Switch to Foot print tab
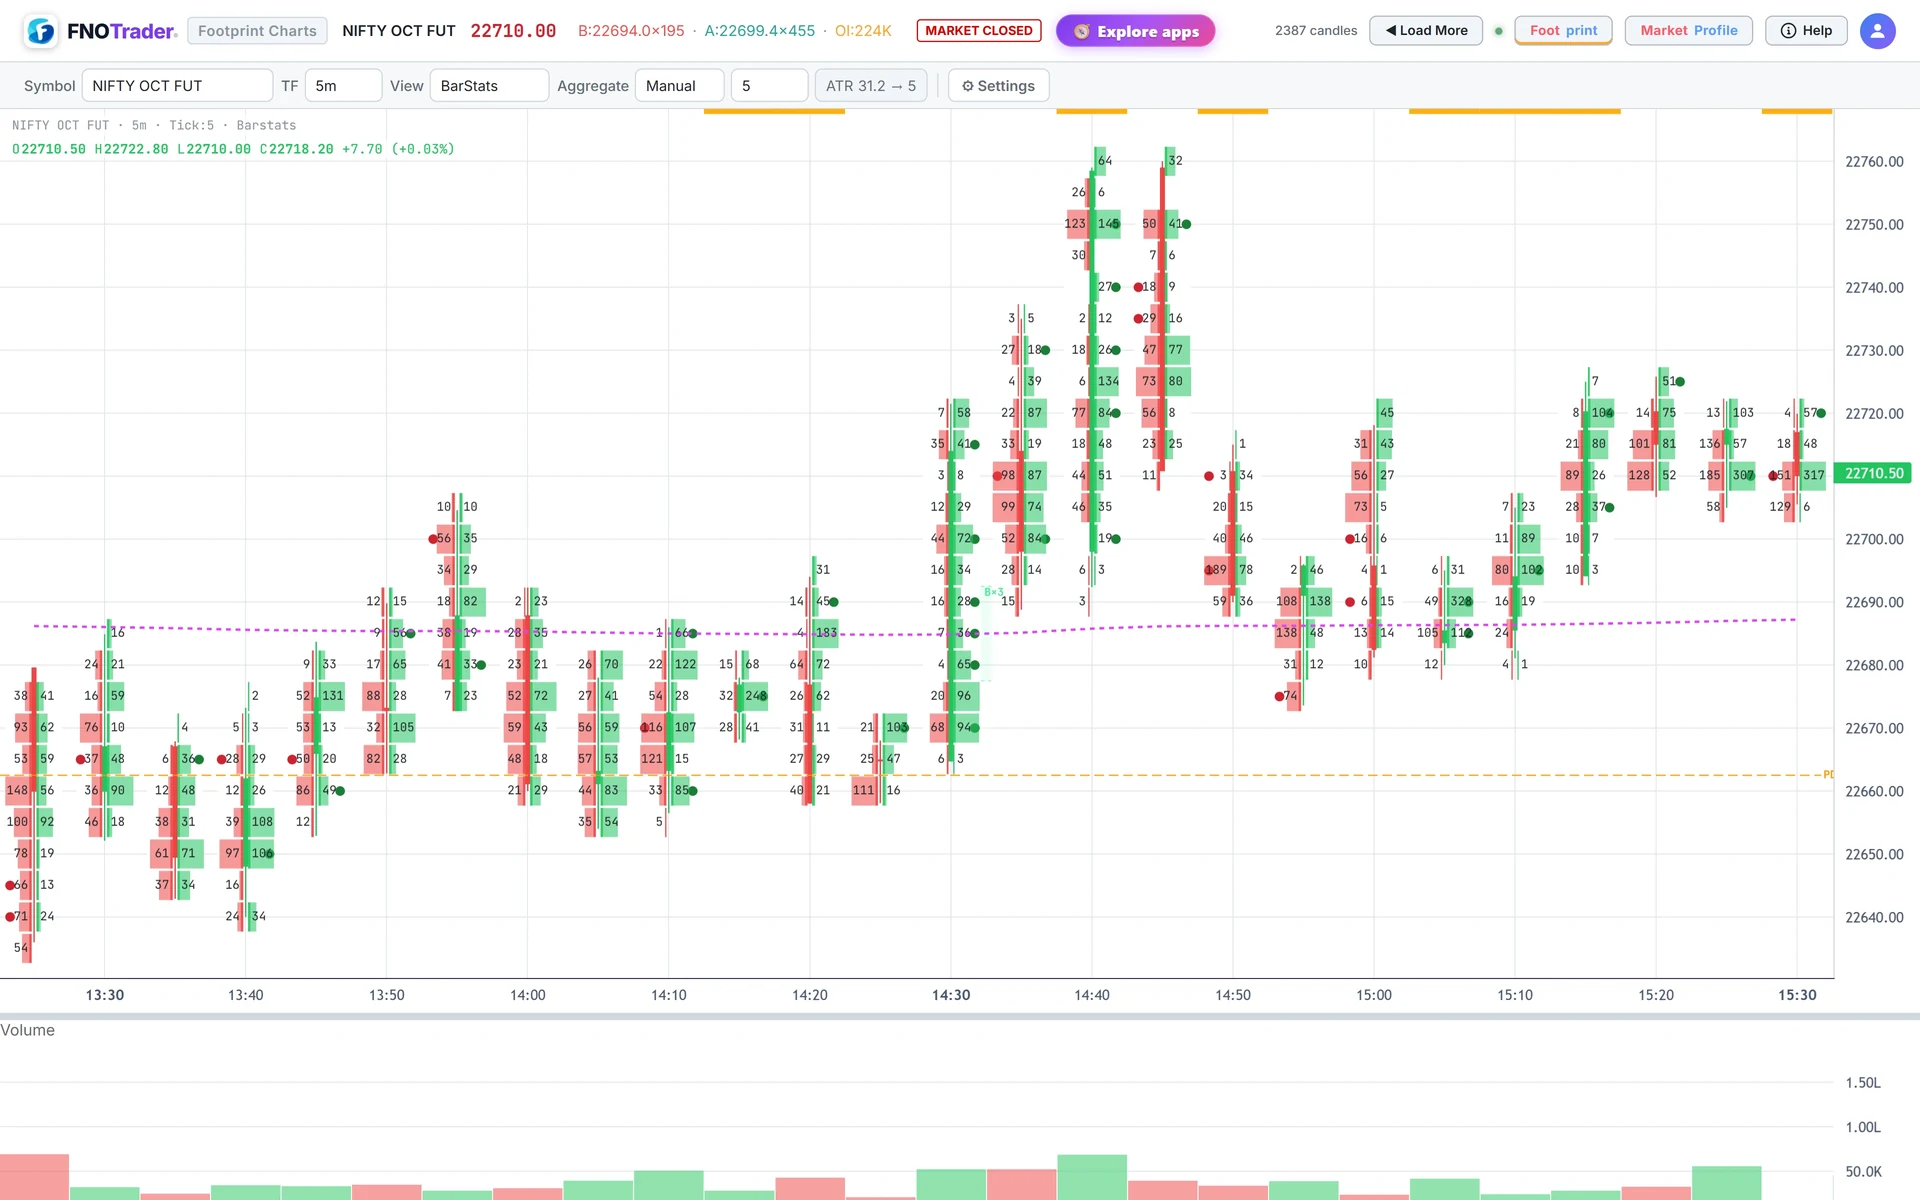Viewport: 1920px width, 1200px height. pos(1563,31)
